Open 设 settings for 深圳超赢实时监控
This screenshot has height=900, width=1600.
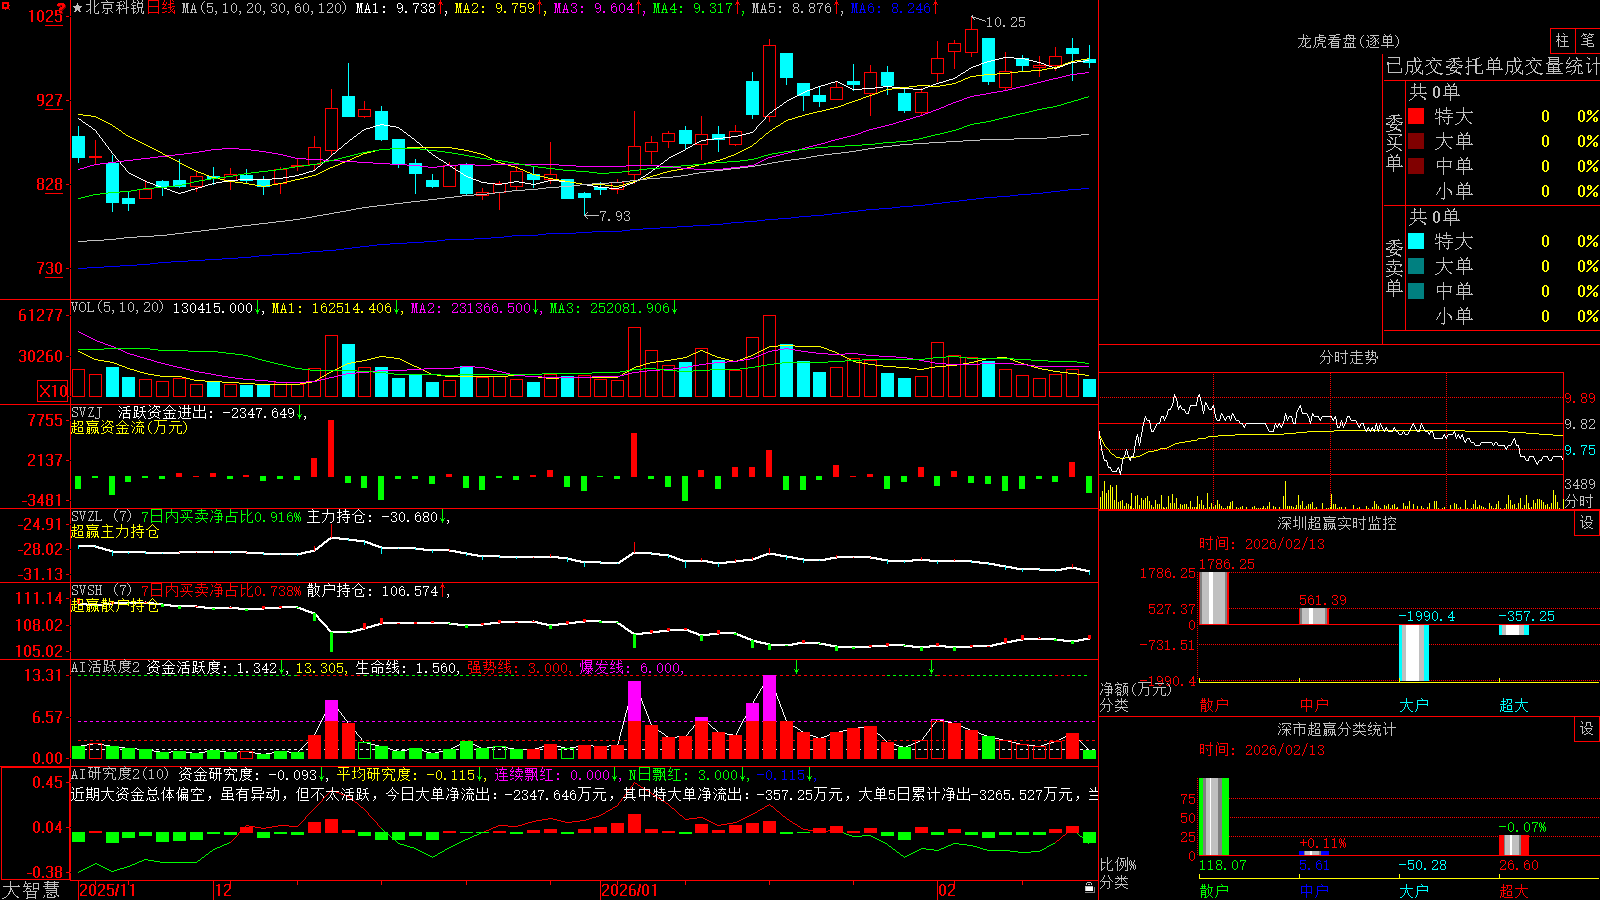click(x=1587, y=523)
